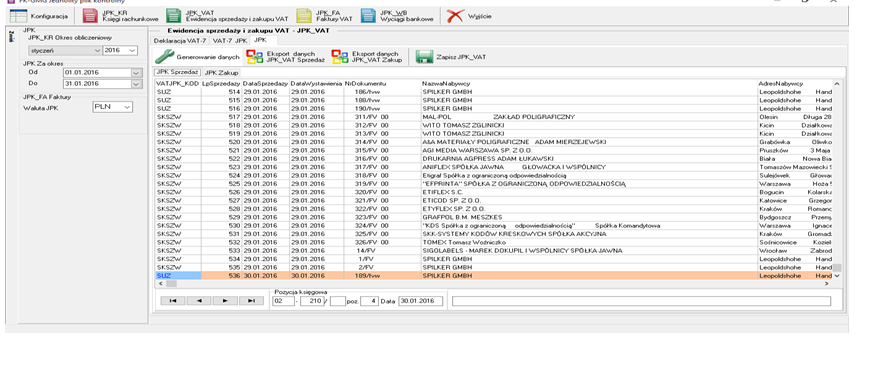869x365 pixels.
Task: Select row MAL-POL ZAKŁAD POLIGRAFICZNY
Action: (x=494, y=117)
